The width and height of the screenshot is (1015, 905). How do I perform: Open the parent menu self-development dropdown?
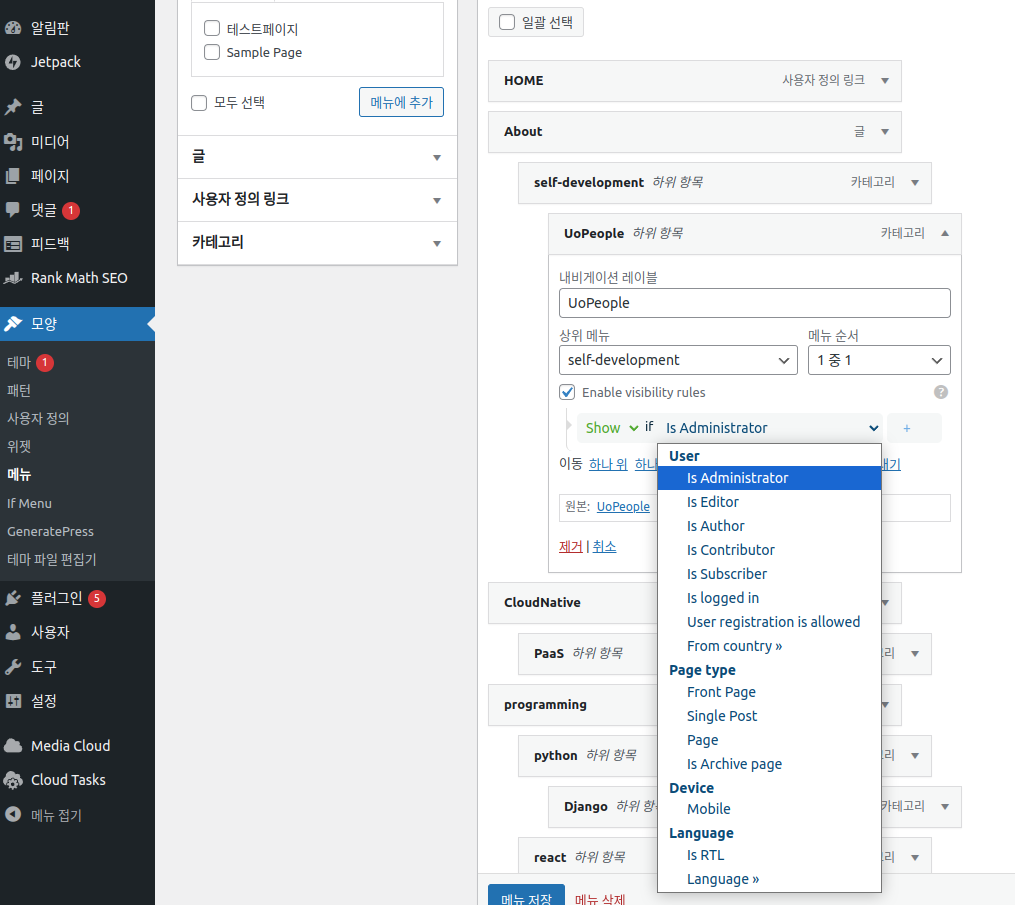coord(677,360)
